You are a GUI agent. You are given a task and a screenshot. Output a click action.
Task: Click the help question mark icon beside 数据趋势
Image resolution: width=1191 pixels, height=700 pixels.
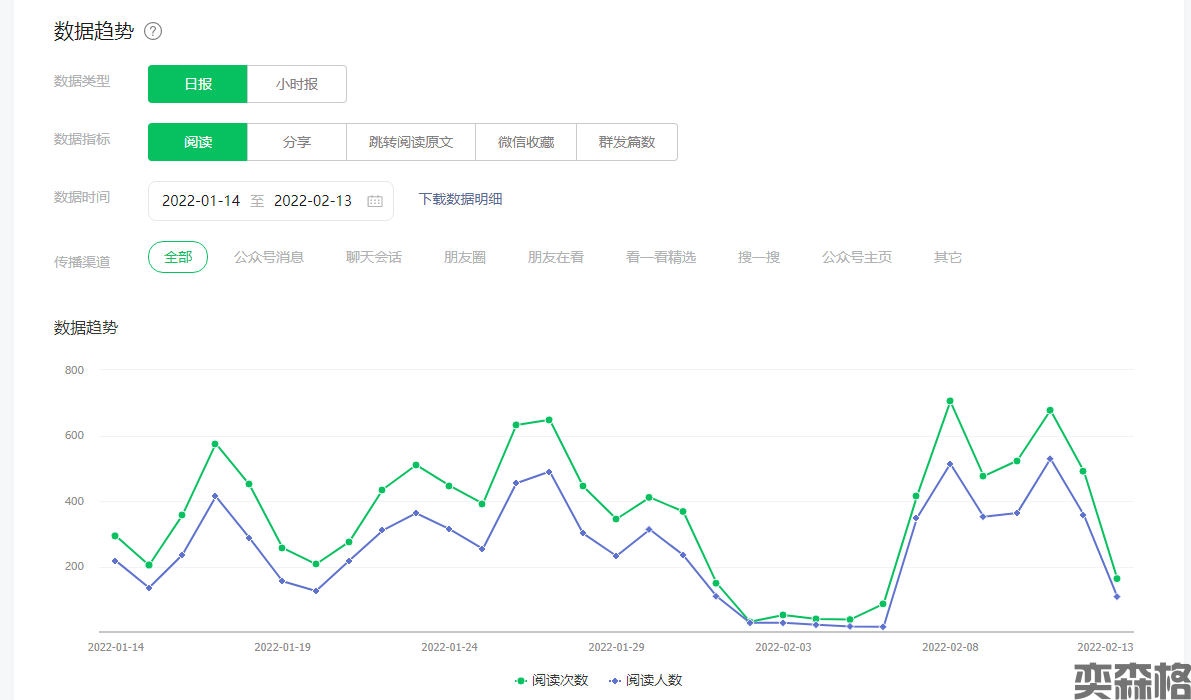(x=153, y=31)
